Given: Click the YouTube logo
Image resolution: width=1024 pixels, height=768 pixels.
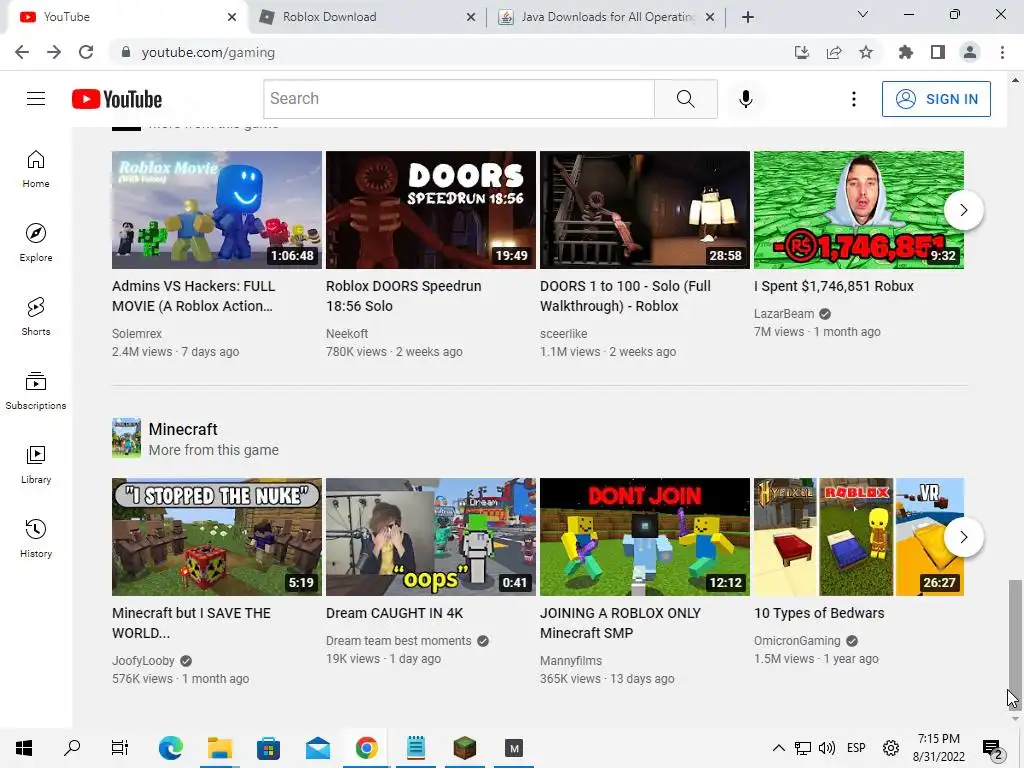Looking at the screenshot, I should click(117, 99).
